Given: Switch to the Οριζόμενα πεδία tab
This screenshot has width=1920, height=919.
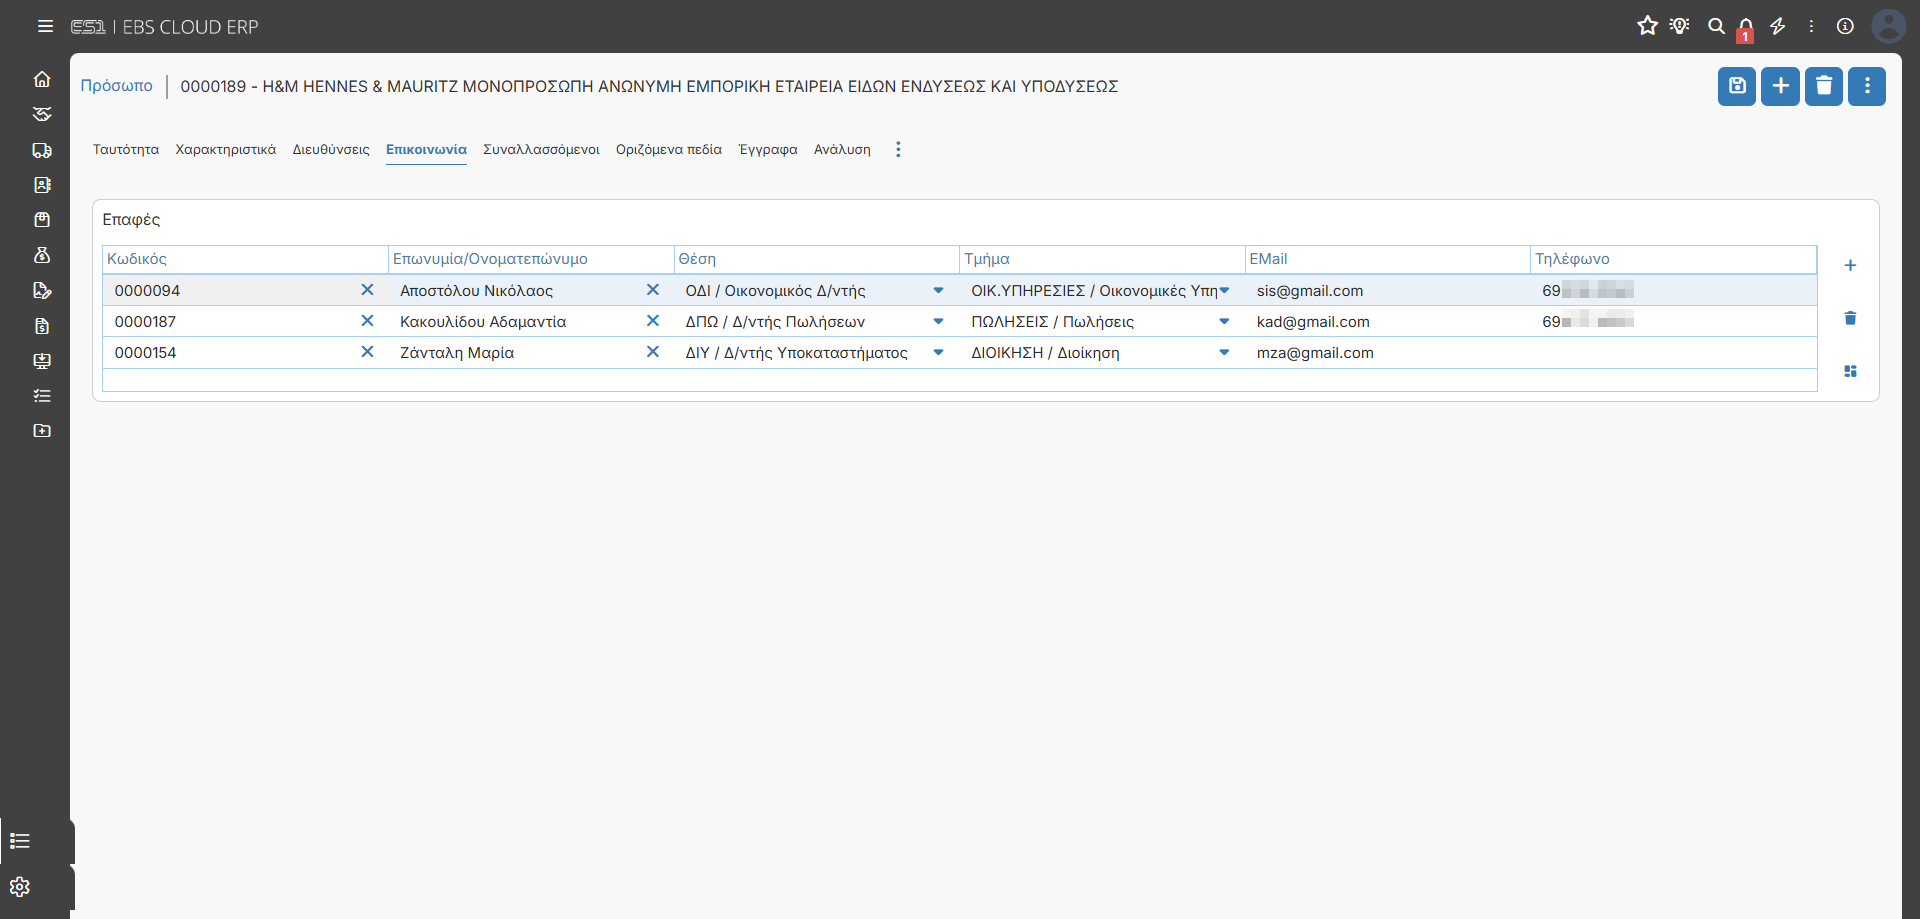Looking at the screenshot, I should (x=669, y=150).
